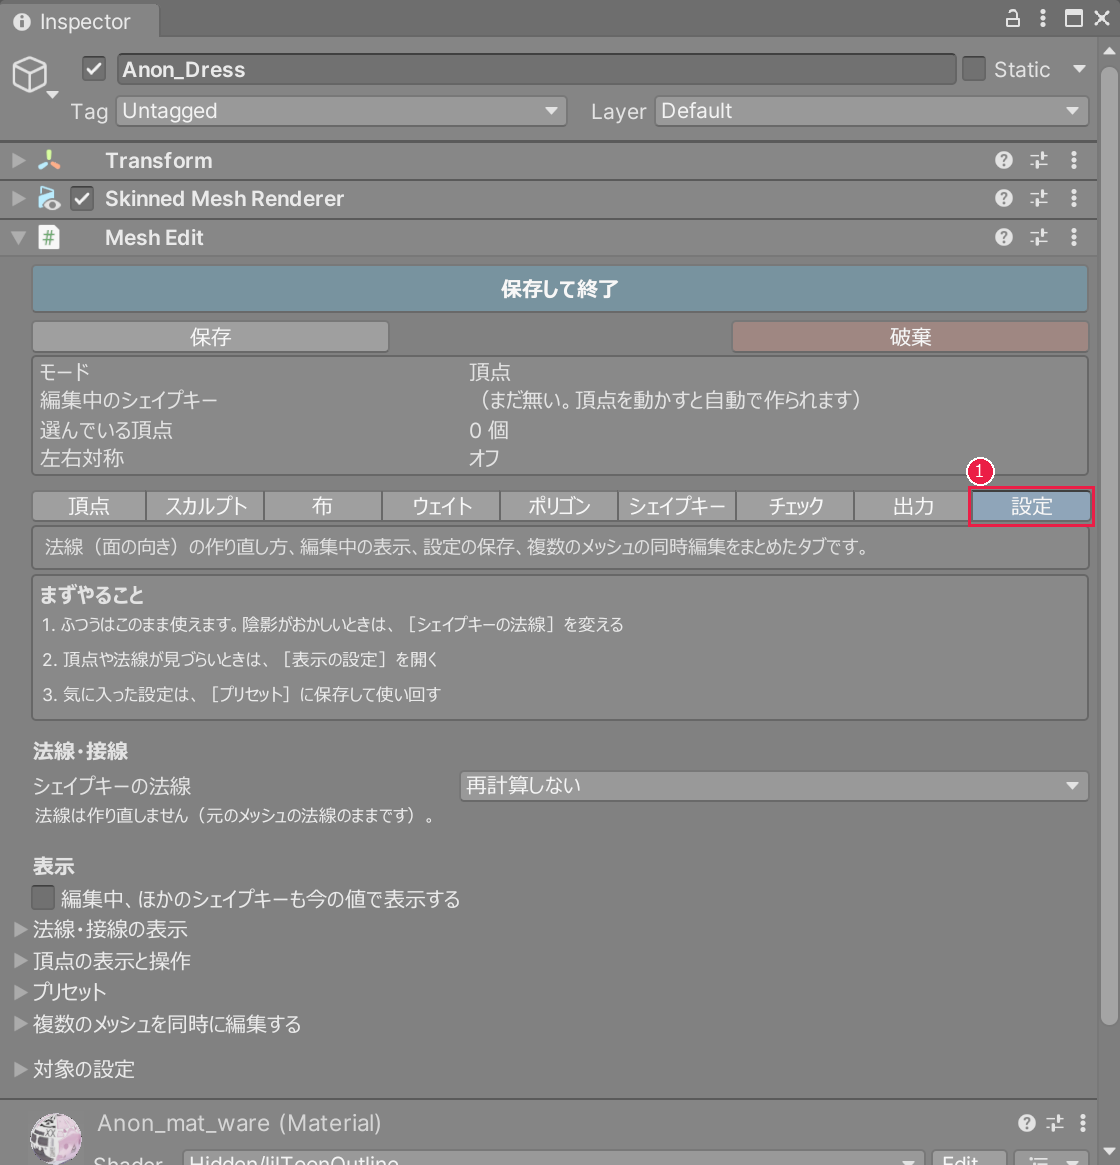Click the Transform component icon

pos(49,160)
